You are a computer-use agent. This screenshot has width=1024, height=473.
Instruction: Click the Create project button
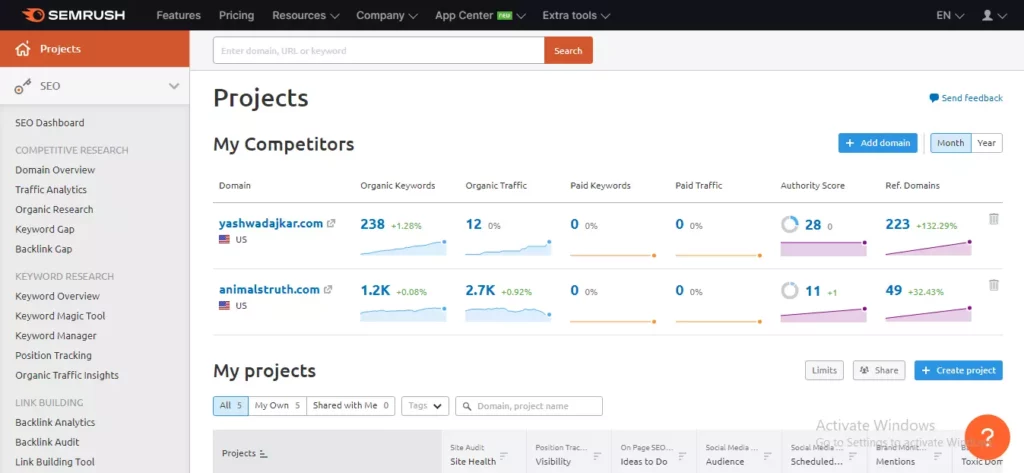click(958, 370)
